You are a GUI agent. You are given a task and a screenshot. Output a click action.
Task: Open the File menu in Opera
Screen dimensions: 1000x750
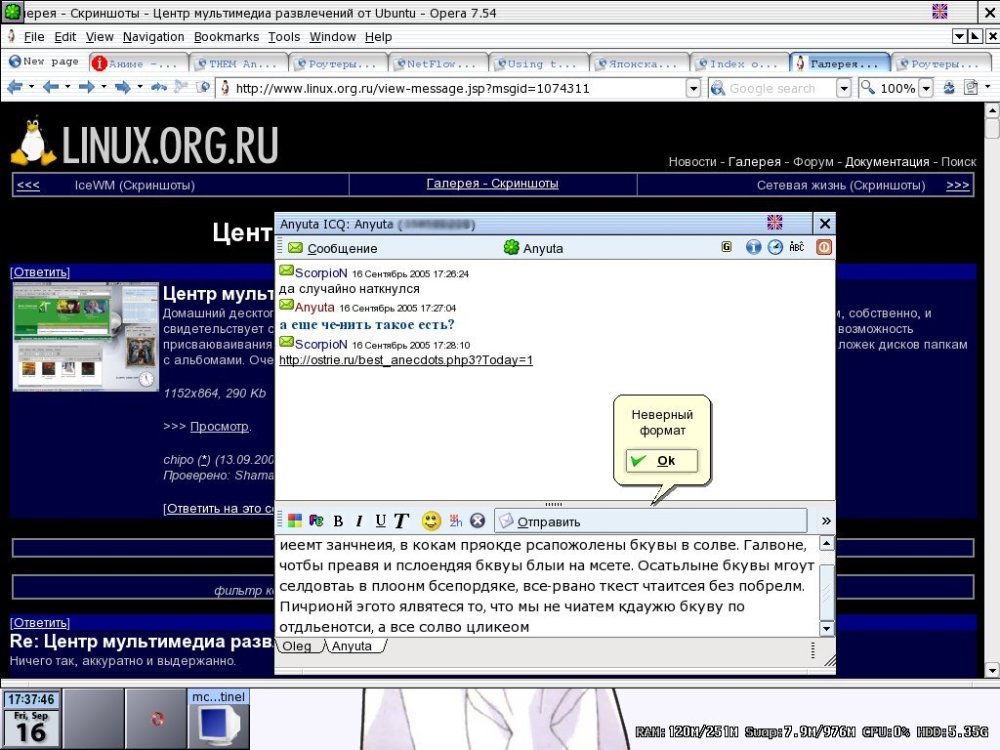[34, 37]
